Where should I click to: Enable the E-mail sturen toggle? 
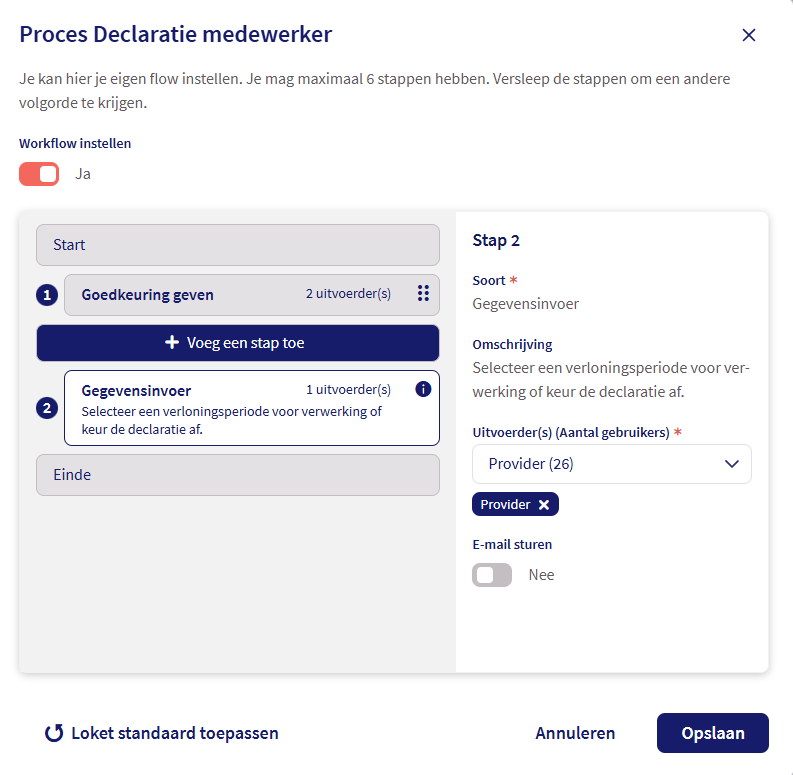(x=492, y=575)
